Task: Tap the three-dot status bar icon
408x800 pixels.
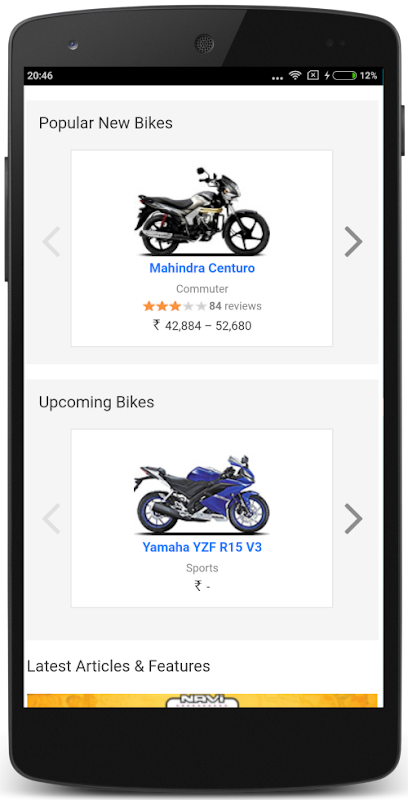Action: click(277, 78)
